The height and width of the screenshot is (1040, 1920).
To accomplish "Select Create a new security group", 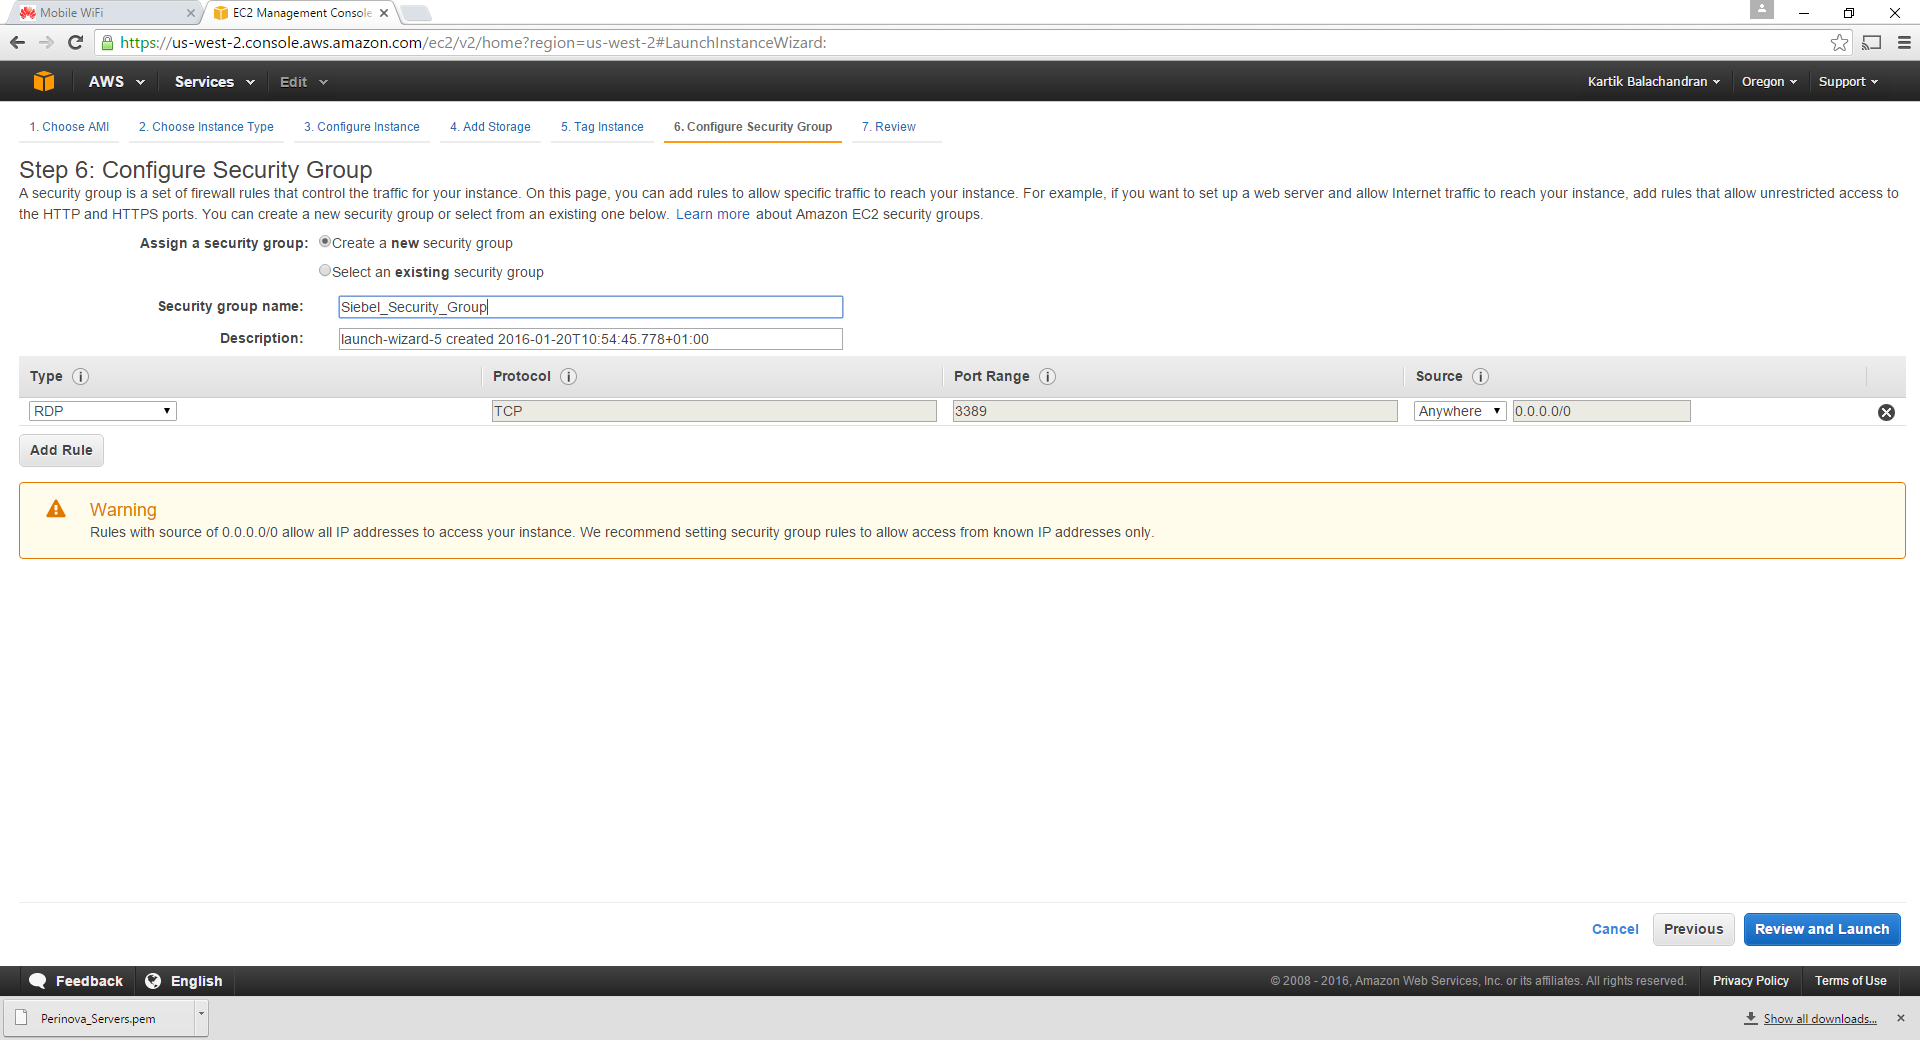I will pos(325,242).
